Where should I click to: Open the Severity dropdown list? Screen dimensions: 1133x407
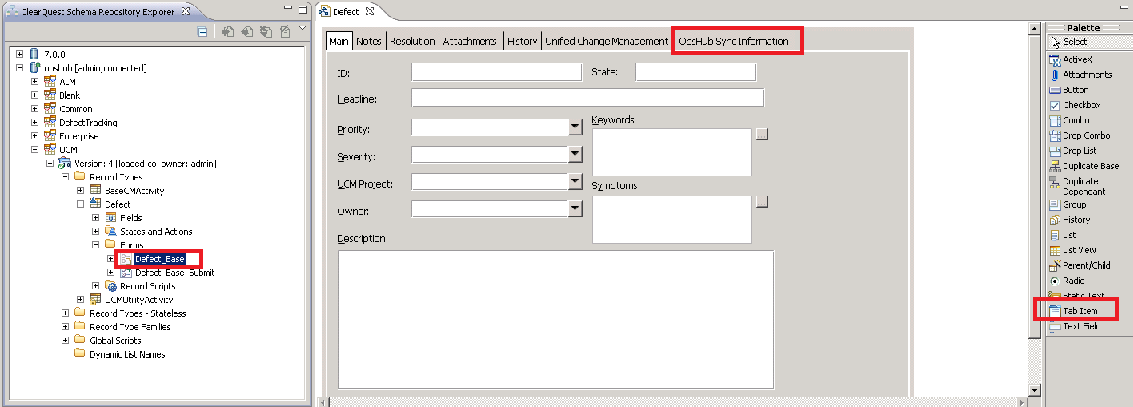[x=575, y=154]
